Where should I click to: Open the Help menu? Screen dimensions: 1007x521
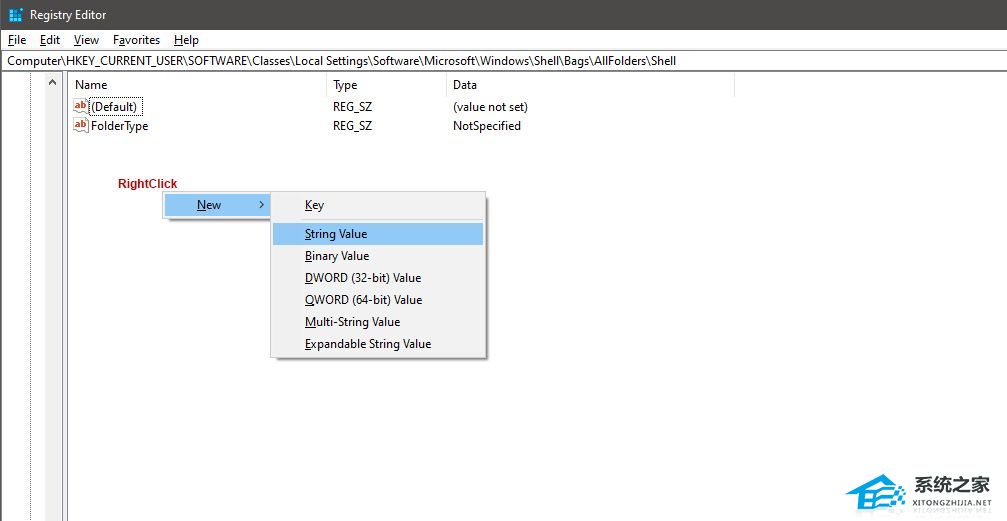click(x=186, y=40)
